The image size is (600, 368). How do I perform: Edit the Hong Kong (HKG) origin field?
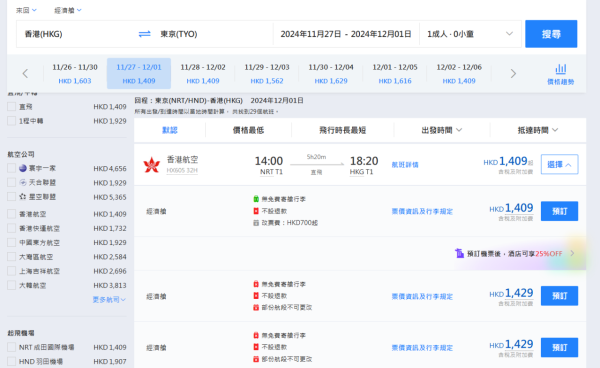click(x=76, y=34)
